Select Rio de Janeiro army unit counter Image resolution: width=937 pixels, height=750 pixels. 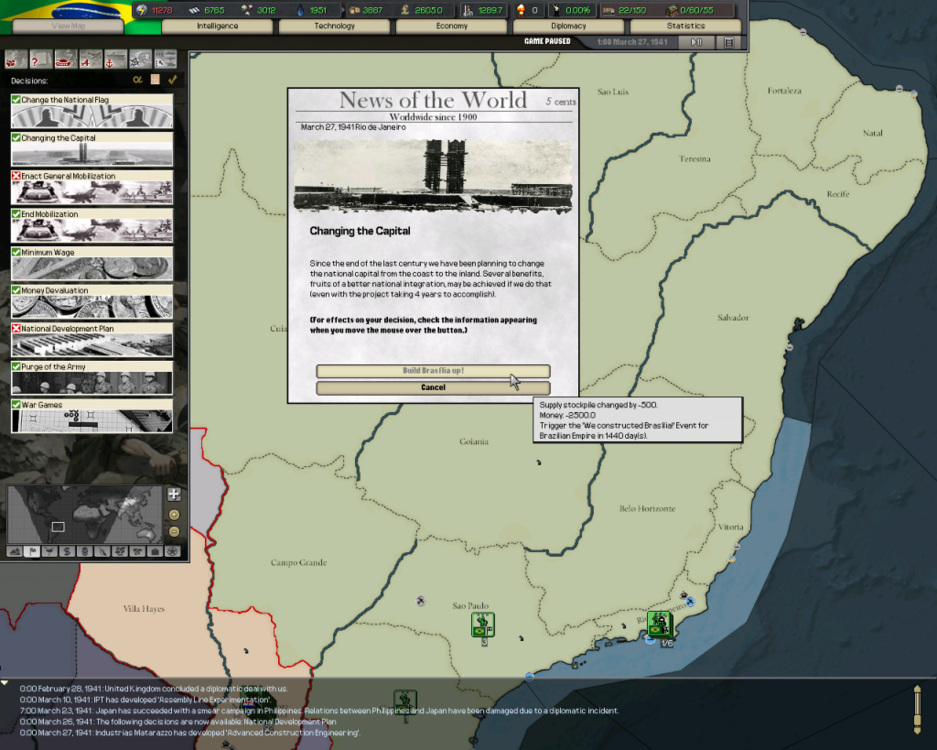(x=659, y=625)
